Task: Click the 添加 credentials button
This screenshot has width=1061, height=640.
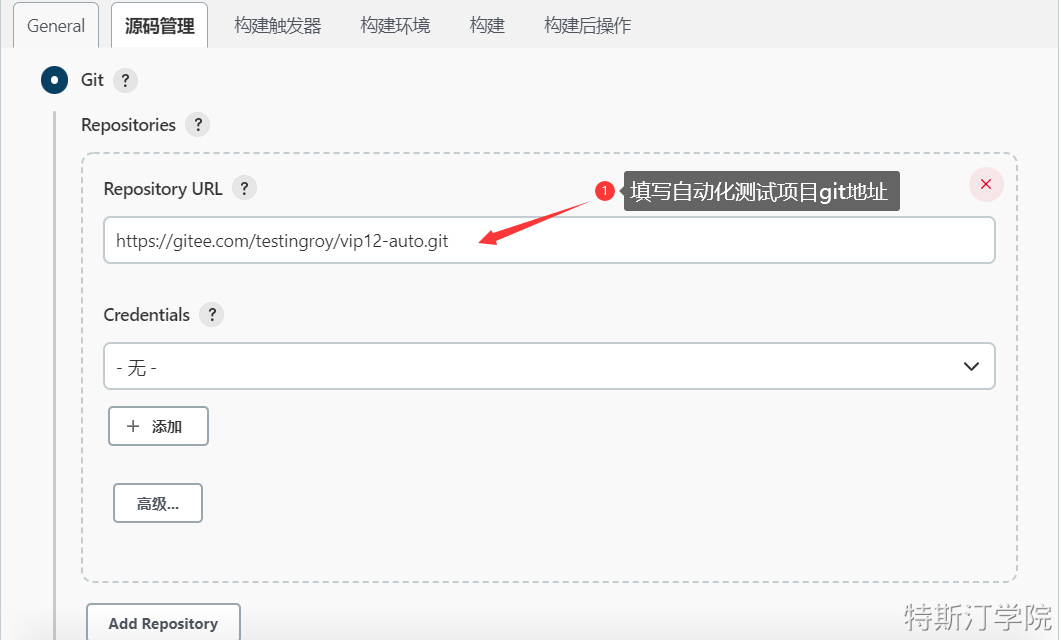Action: [158, 426]
